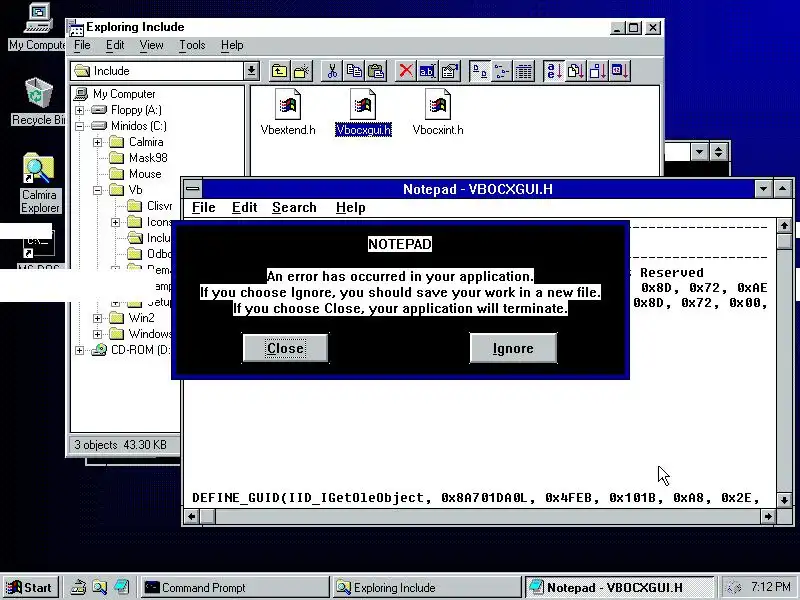Switch to Exploring Include taskbar button

pyautogui.click(x=426, y=588)
